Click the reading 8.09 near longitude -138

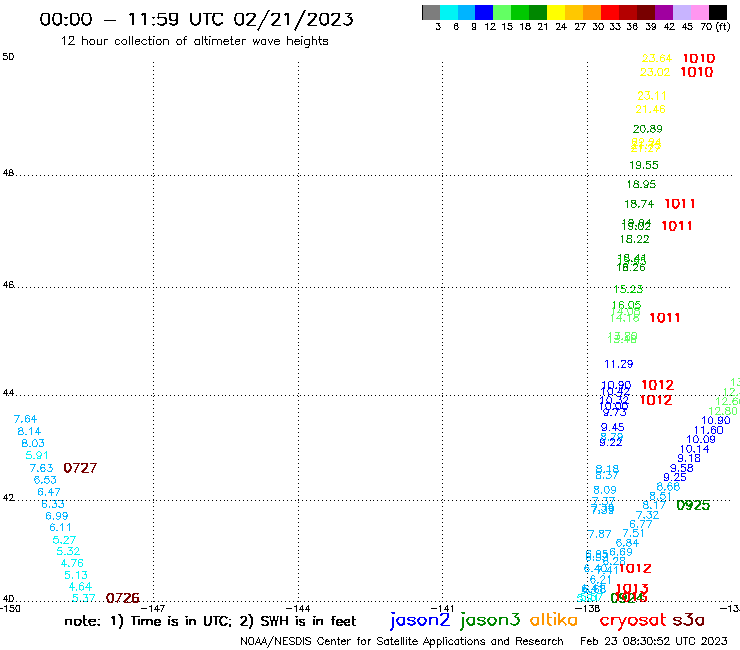(605, 490)
